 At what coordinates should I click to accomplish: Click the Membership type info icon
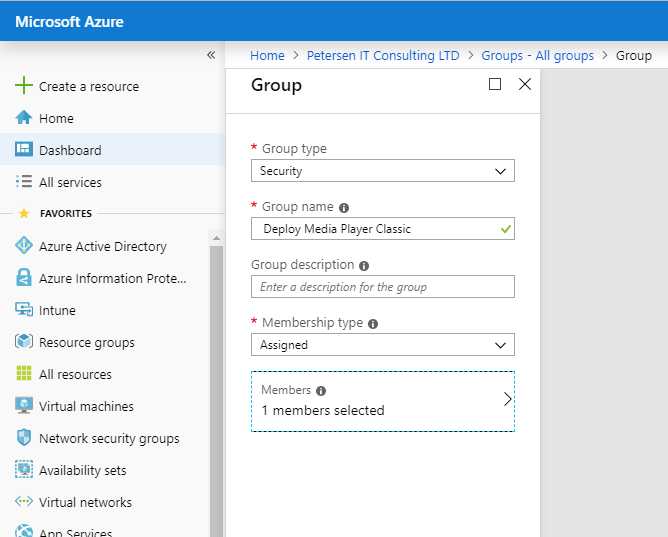[x=373, y=324]
